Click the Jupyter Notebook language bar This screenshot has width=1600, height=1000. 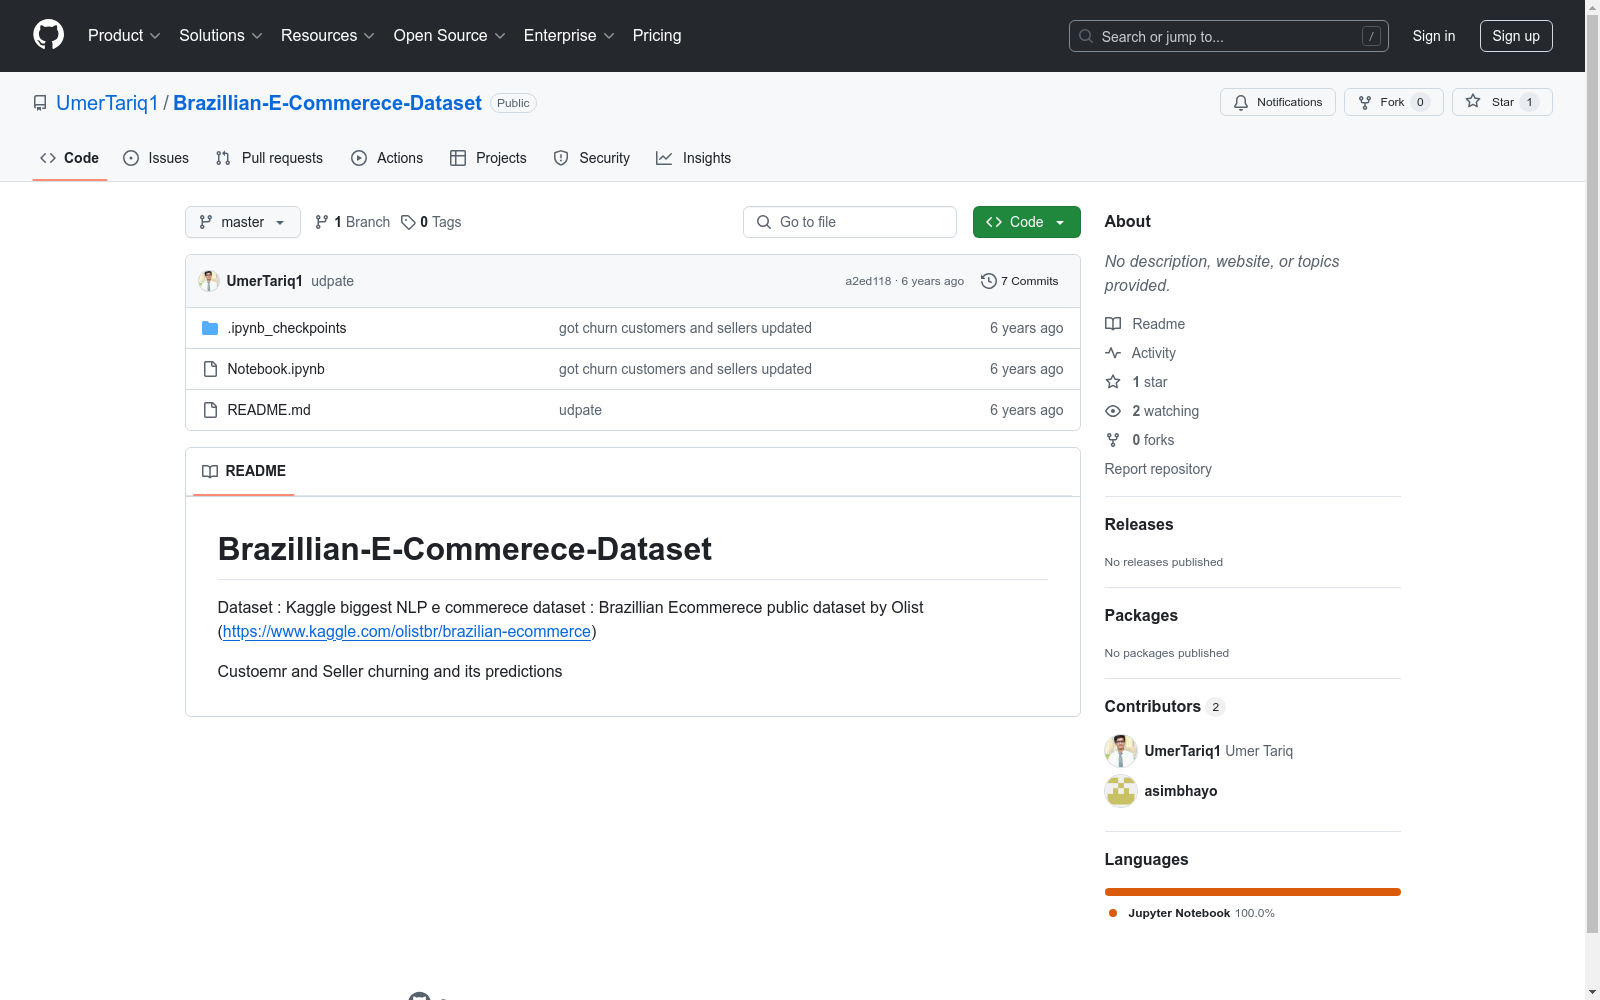tap(1253, 892)
